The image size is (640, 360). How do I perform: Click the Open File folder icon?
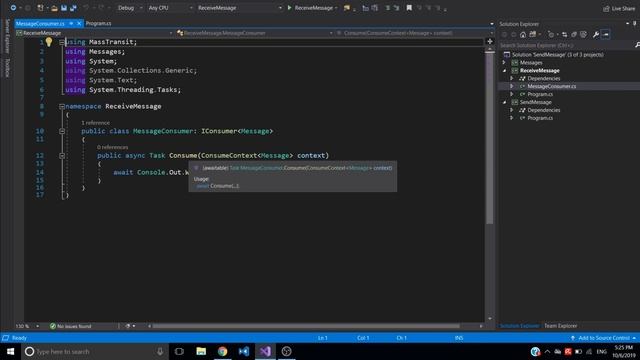coord(54,8)
